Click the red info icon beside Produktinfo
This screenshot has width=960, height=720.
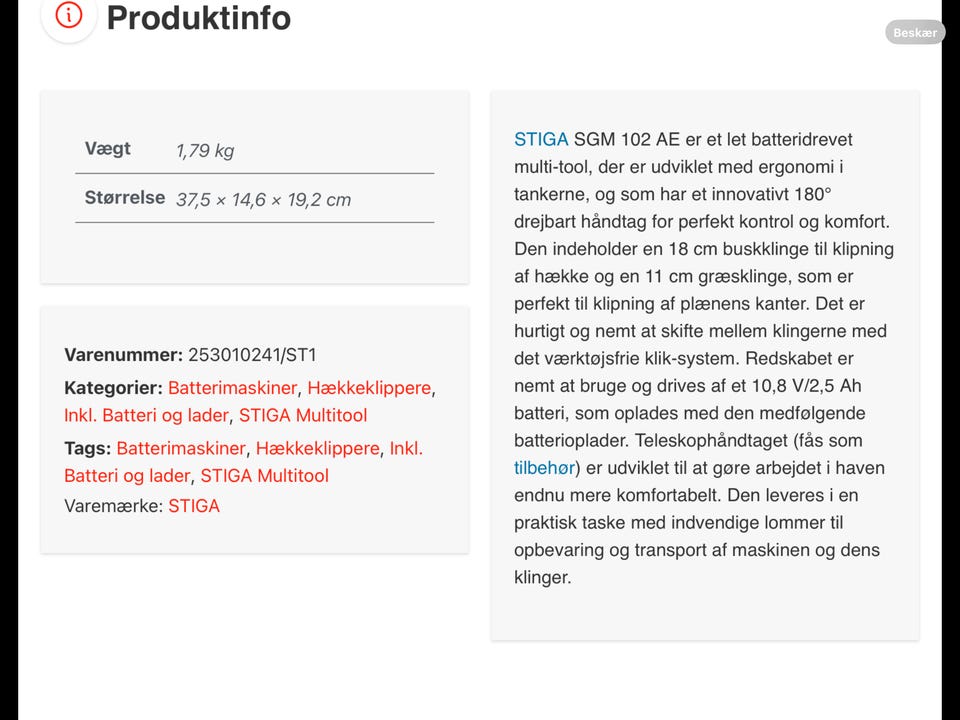[69, 15]
